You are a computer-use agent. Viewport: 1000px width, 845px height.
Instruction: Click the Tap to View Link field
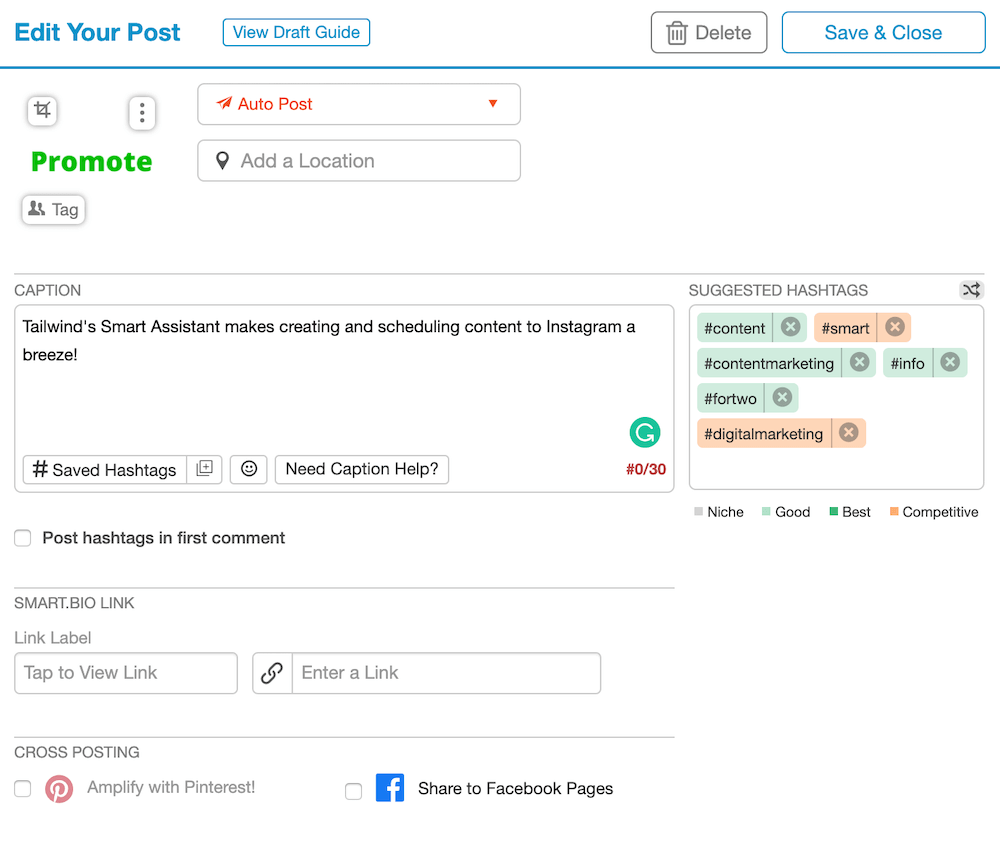[126, 673]
